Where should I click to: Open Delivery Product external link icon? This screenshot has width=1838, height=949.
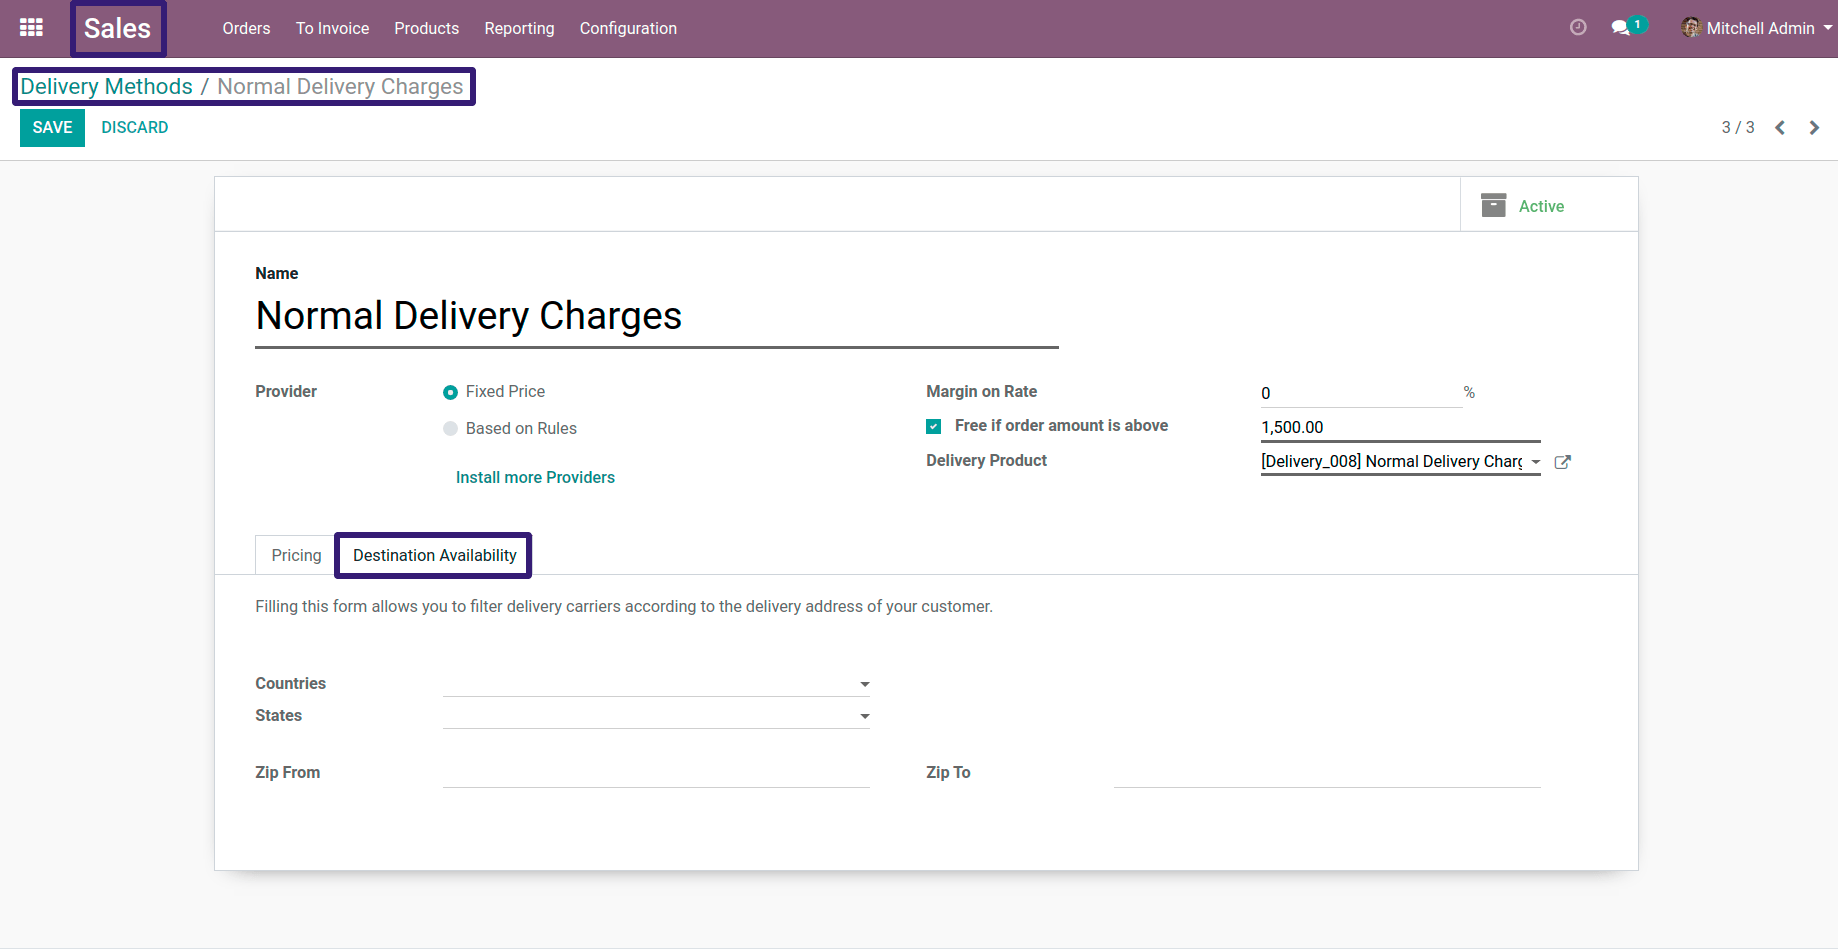pyautogui.click(x=1563, y=462)
